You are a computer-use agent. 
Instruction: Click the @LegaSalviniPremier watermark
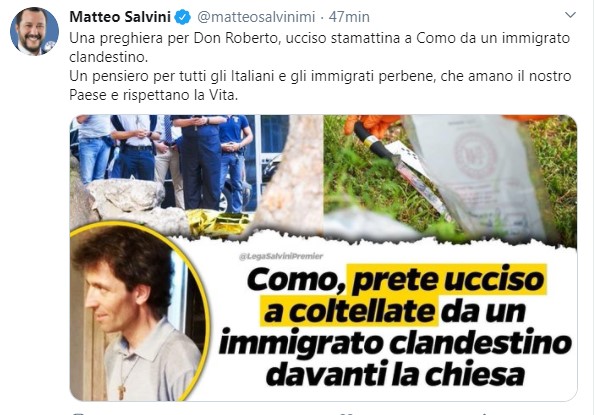281,256
